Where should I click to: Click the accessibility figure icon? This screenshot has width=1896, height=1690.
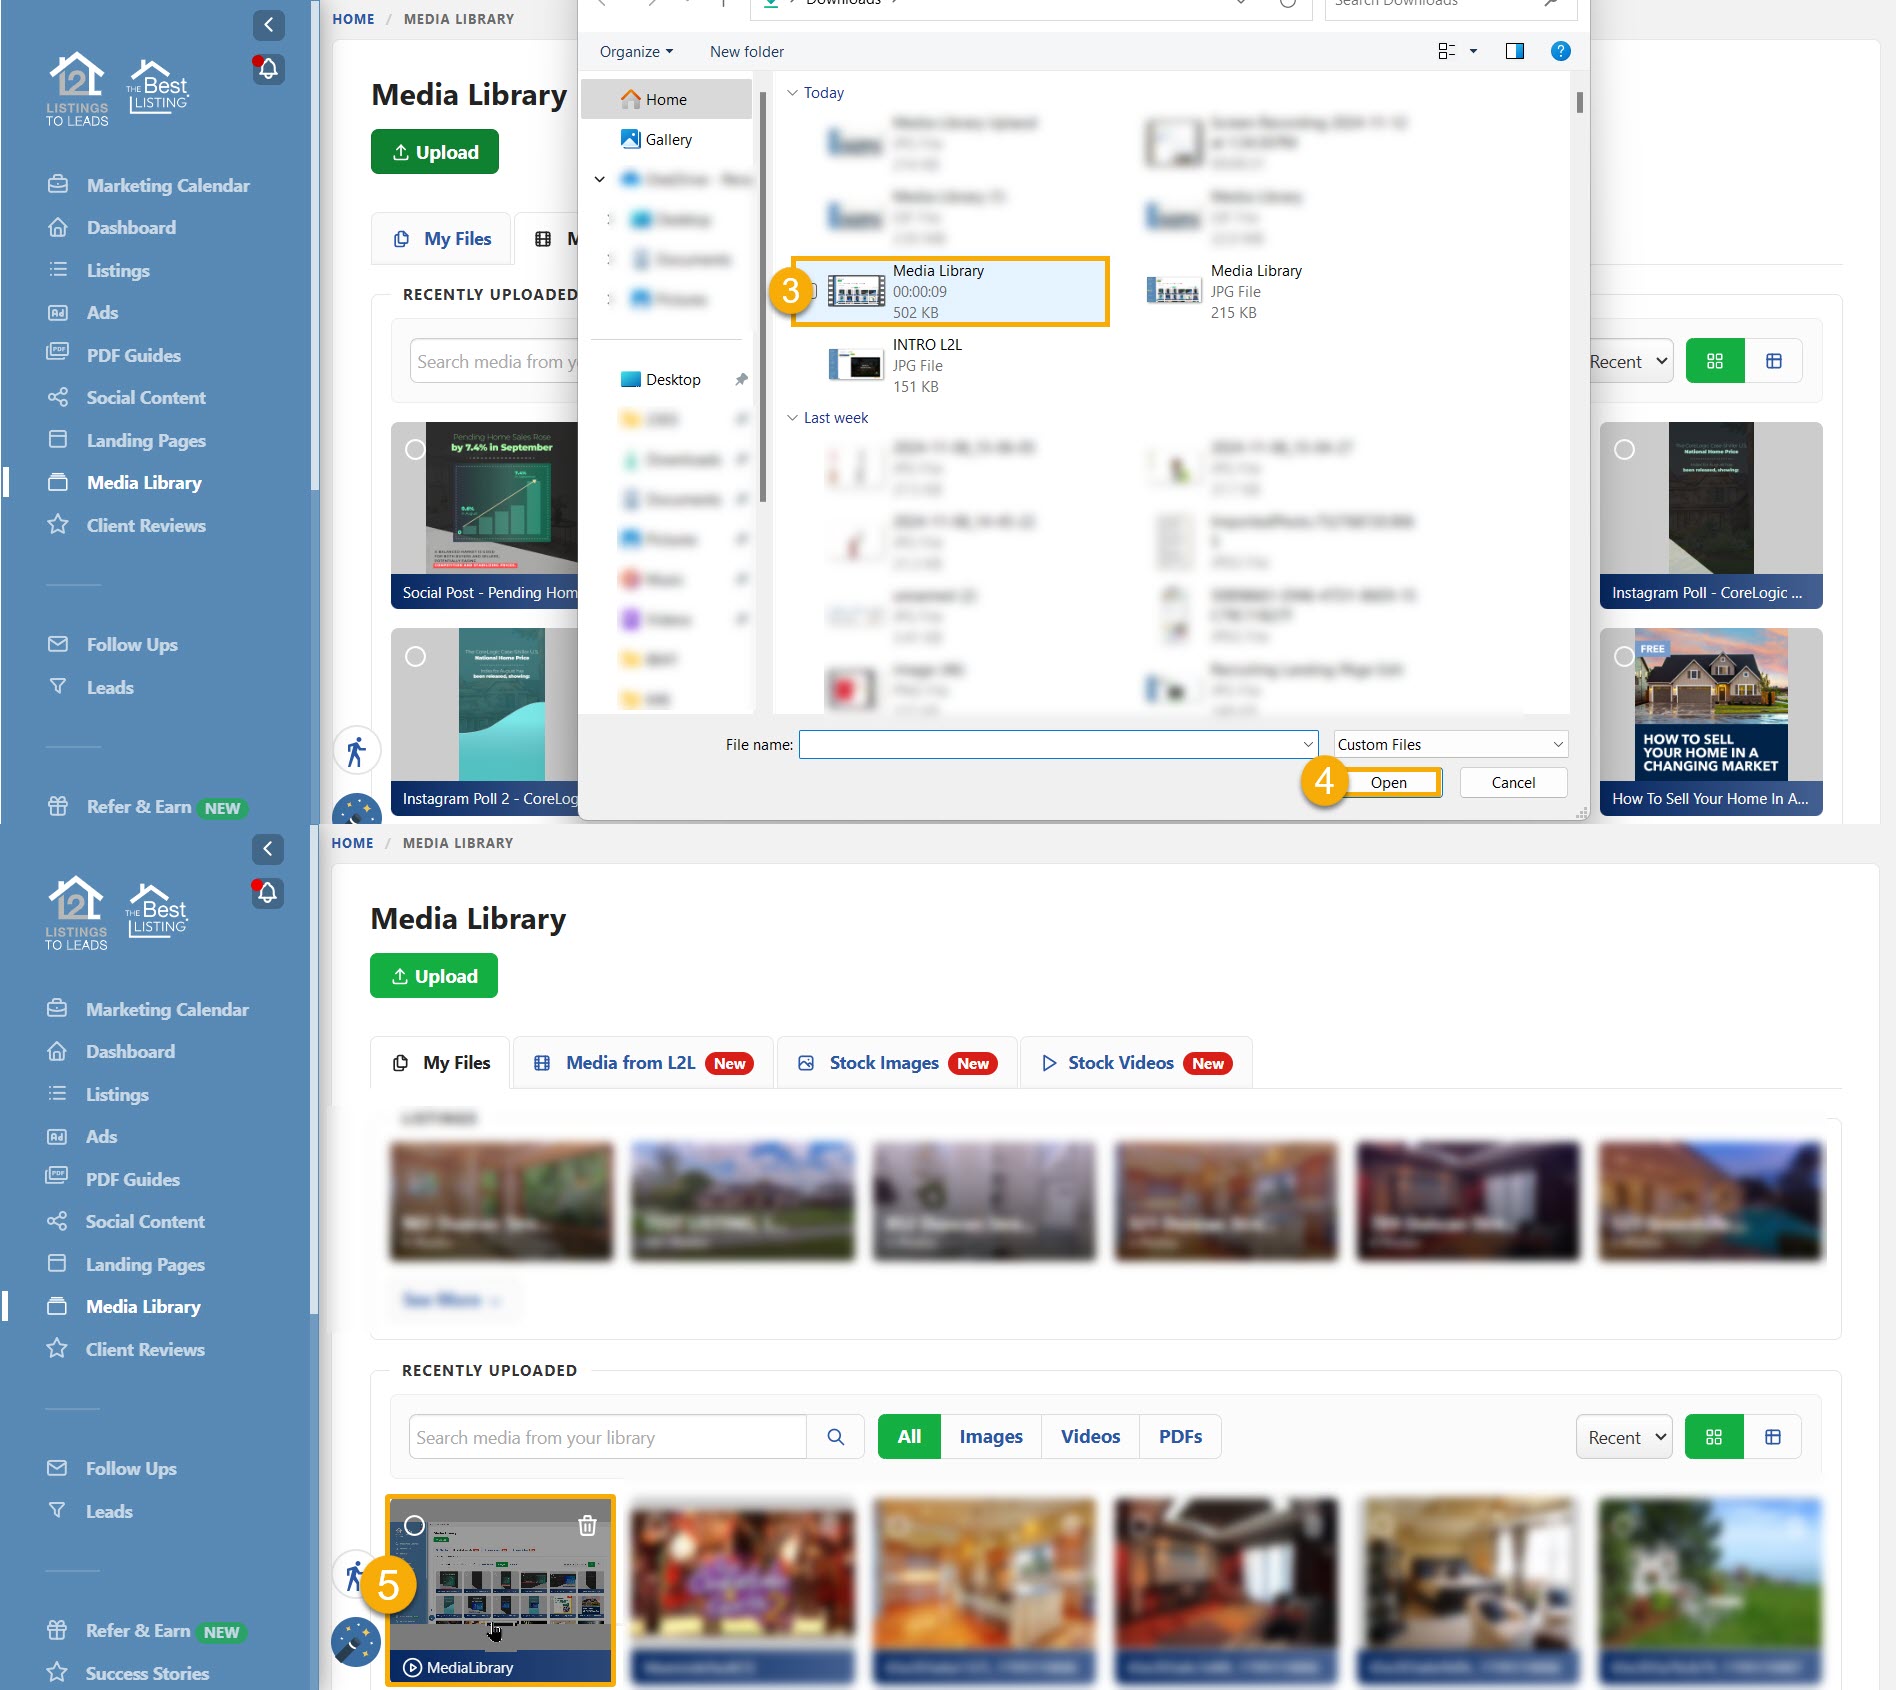click(356, 750)
